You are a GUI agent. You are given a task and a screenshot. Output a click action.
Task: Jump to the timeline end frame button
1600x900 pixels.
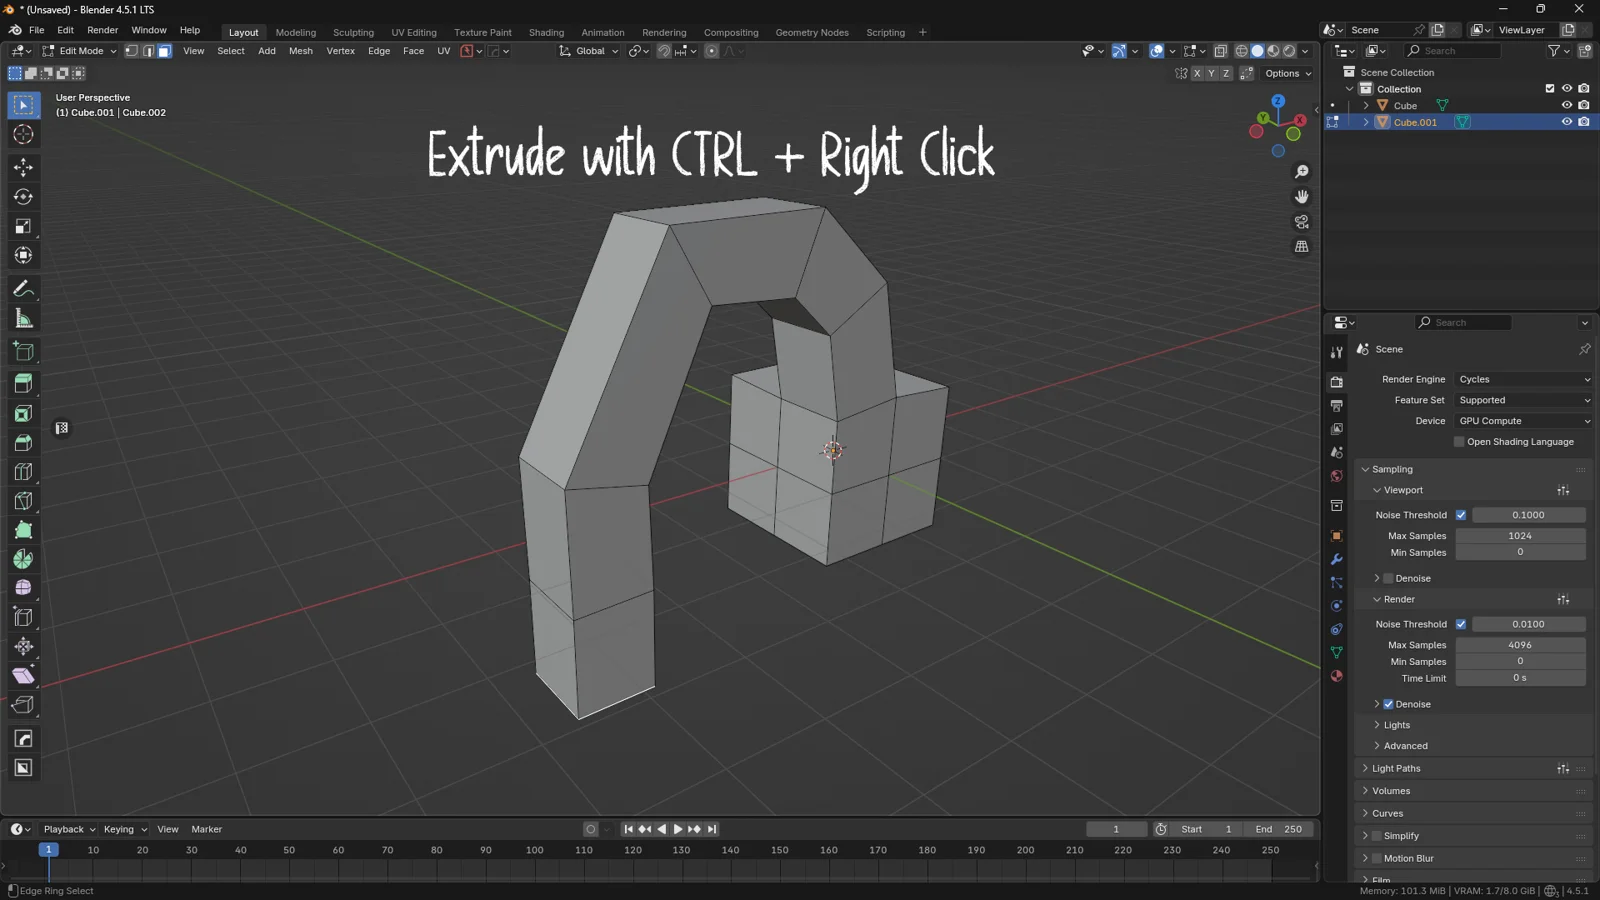pyautogui.click(x=711, y=829)
